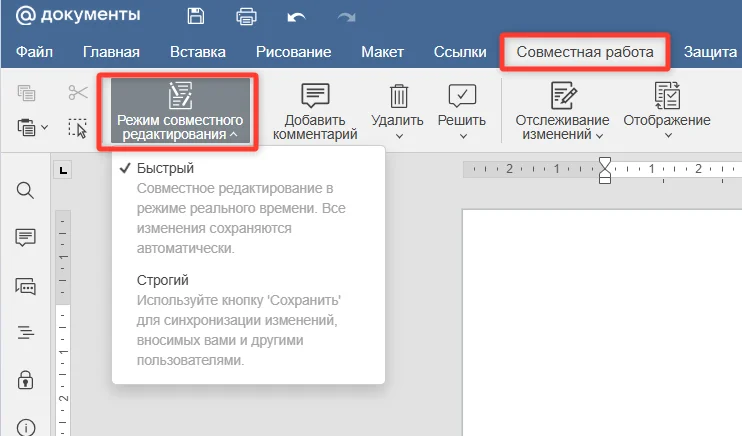Click the Display mode icon
This screenshot has height=436, width=742.
pos(667,96)
